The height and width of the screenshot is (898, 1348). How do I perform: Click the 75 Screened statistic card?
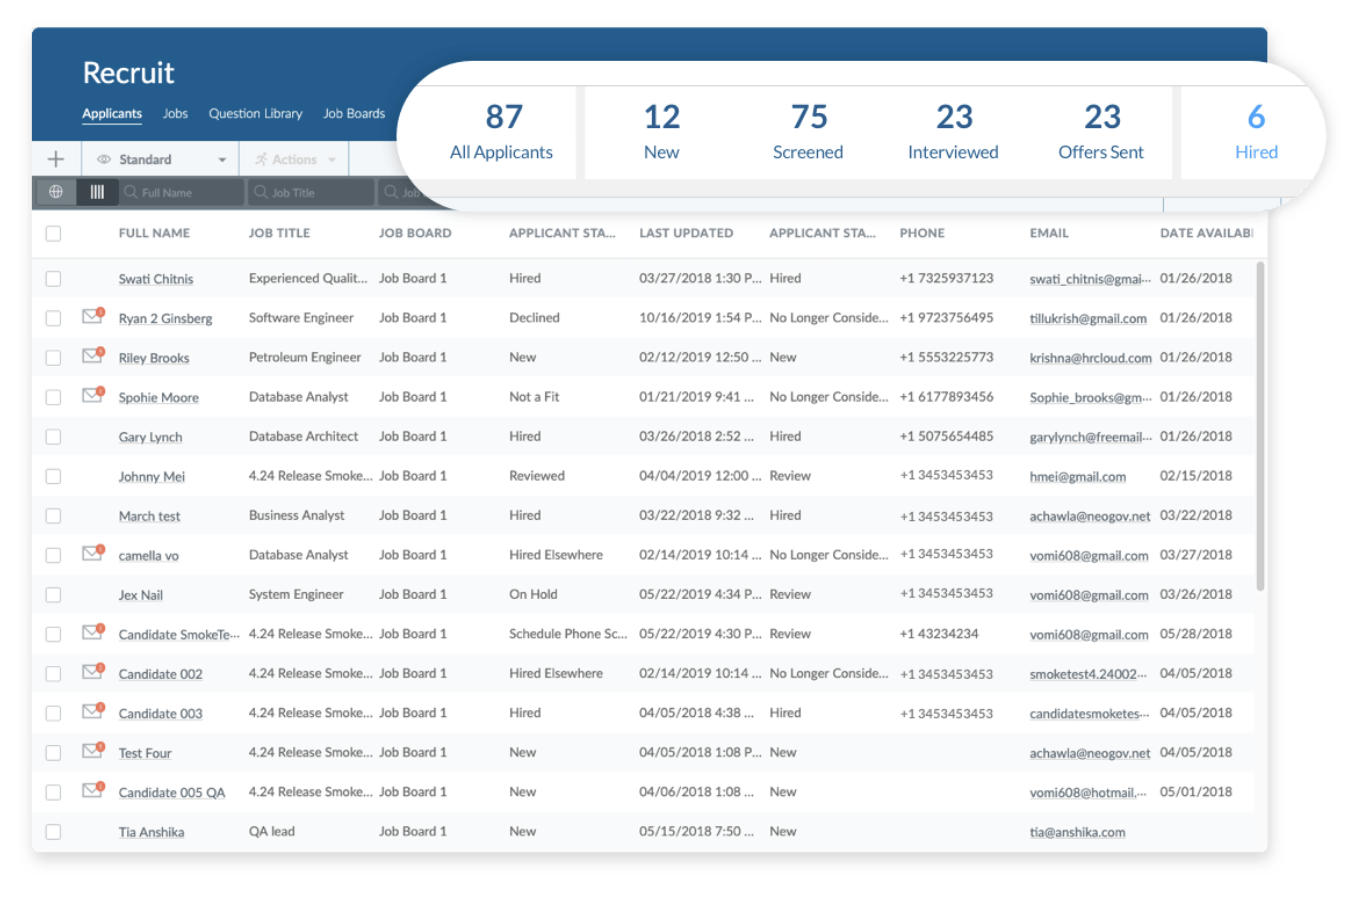pos(808,131)
